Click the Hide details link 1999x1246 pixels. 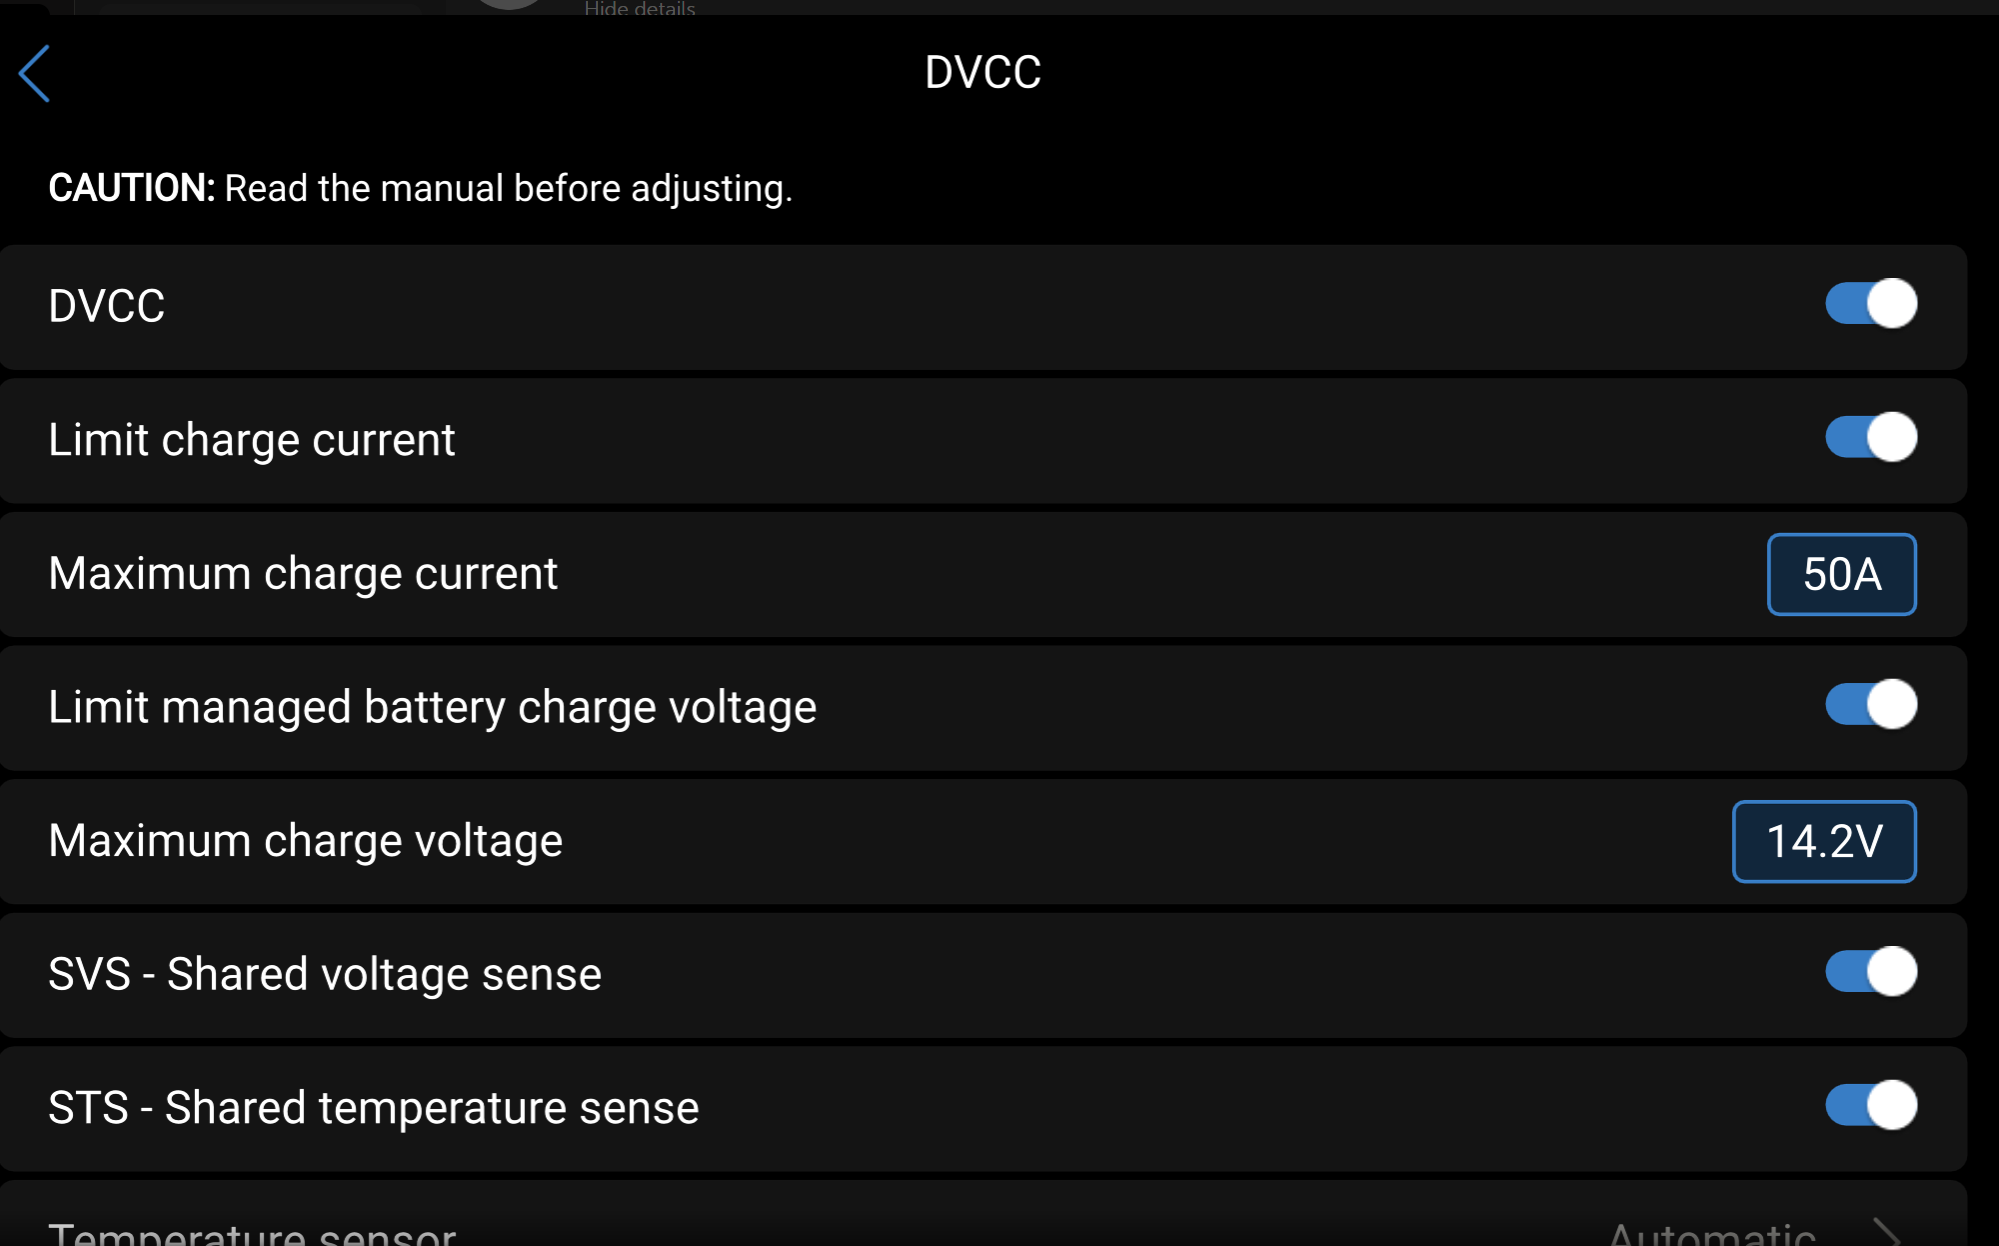click(x=639, y=9)
